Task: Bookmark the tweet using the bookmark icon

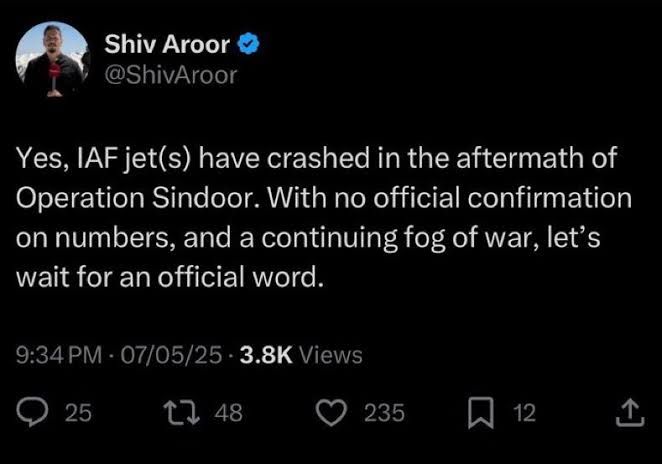Action: (x=484, y=413)
